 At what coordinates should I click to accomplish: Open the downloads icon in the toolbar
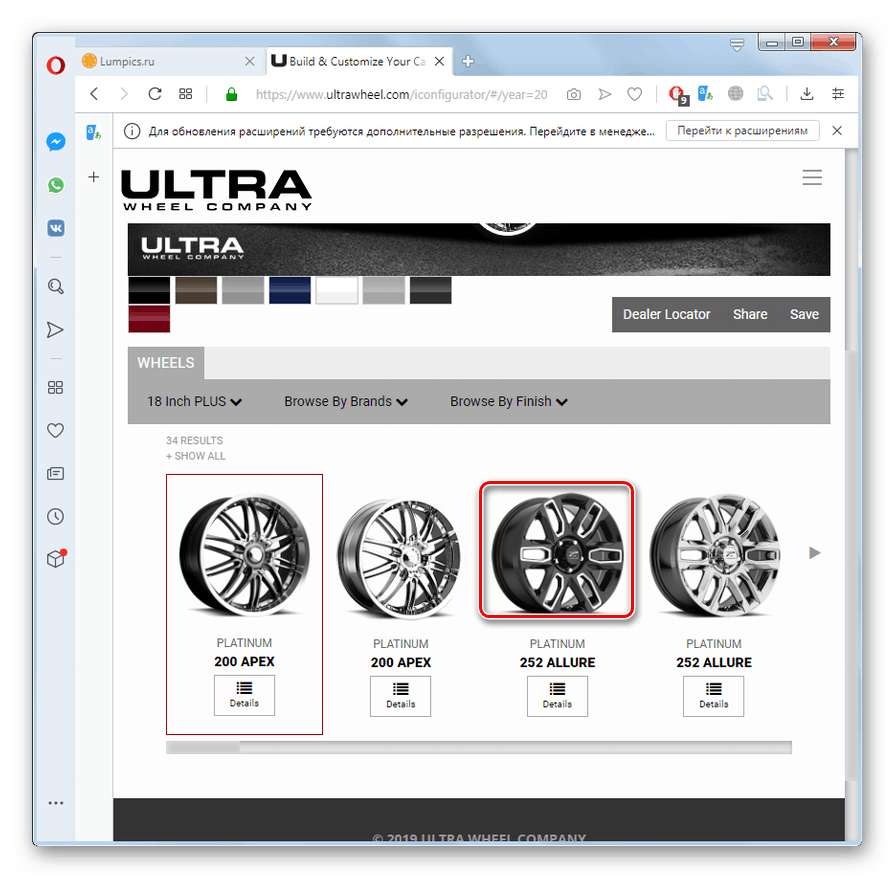806,94
